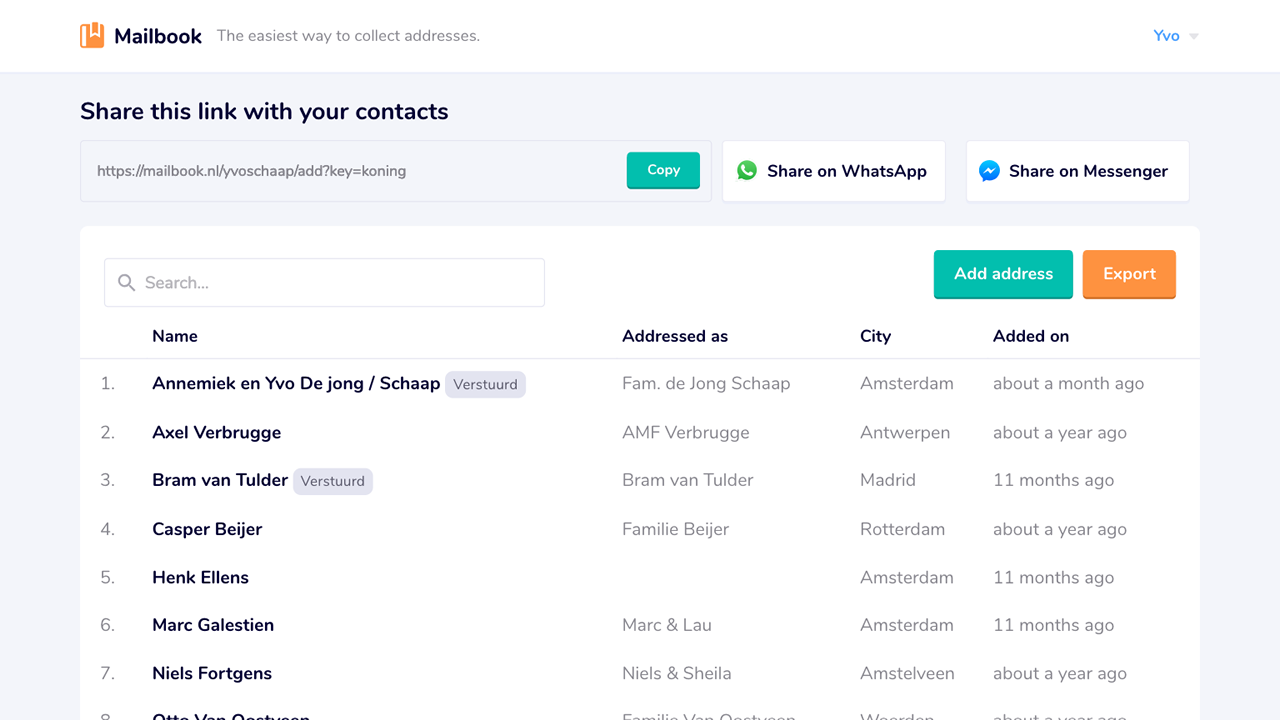1280x720 pixels.
Task: Open the contact Henk Ellens
Action: [x=200, y=577]
